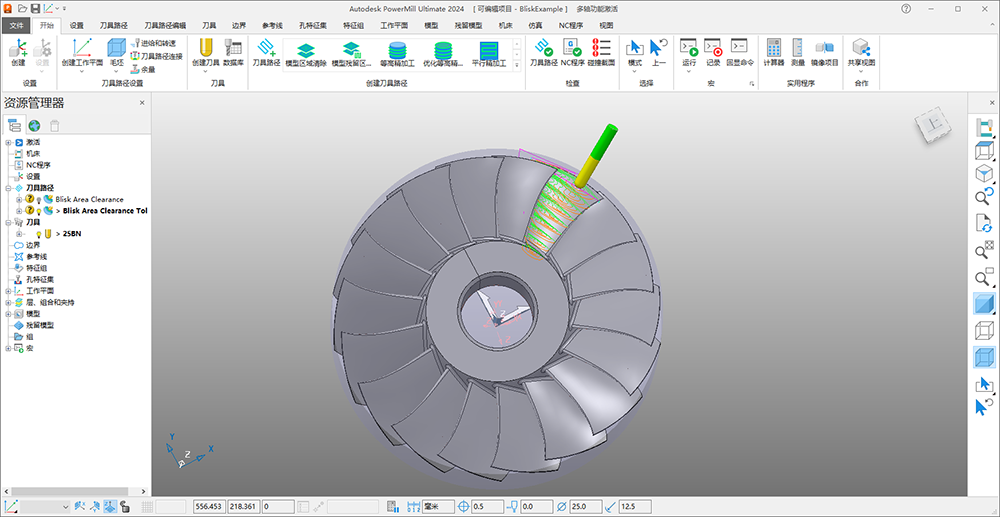The width and height of the screenshot is (1000, 517).
Task: Expand the 工作平面 tree node
Action: [8, 290]
